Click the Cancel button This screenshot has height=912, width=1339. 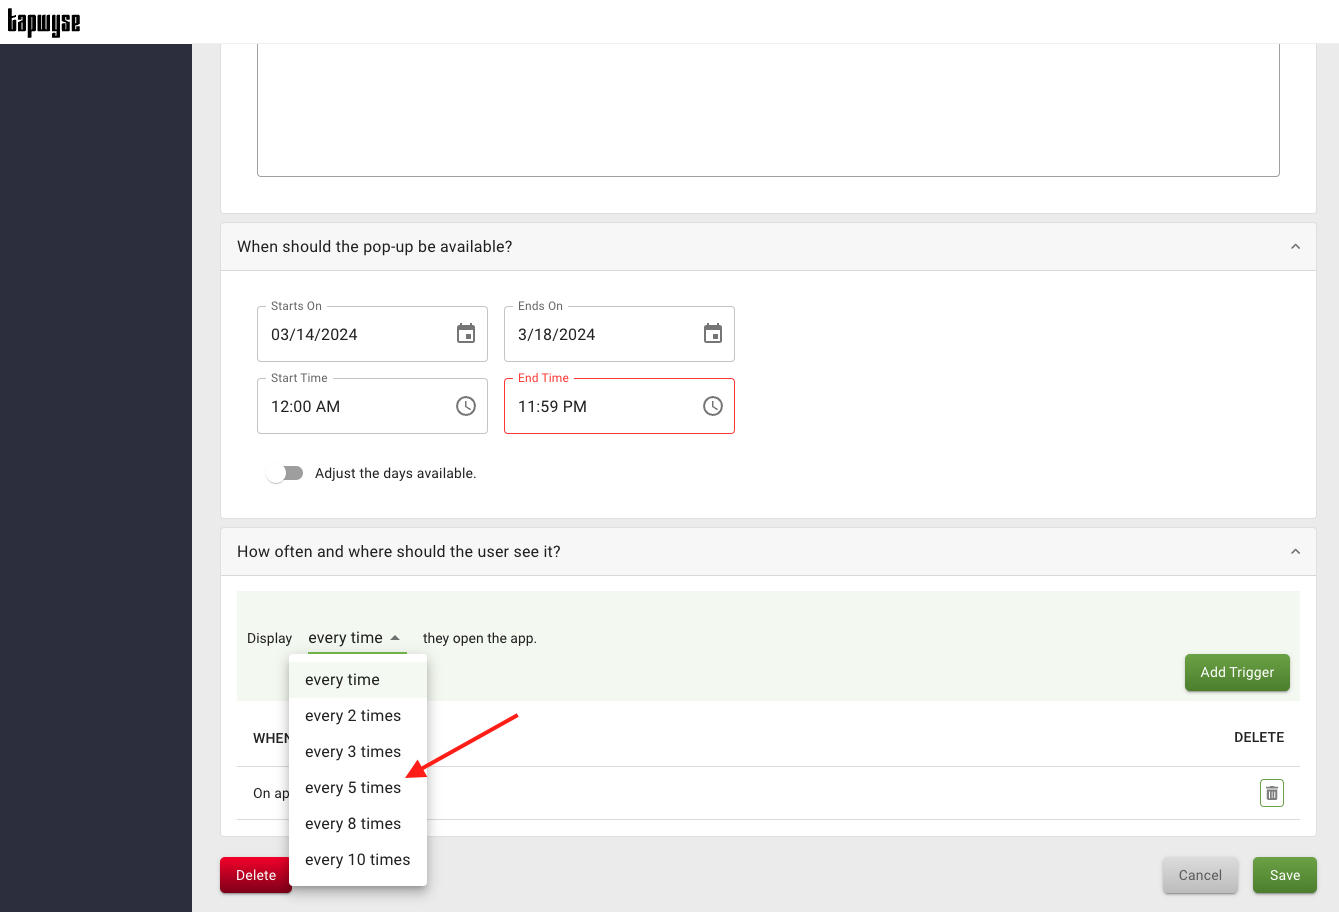[x=1200, y=875]
